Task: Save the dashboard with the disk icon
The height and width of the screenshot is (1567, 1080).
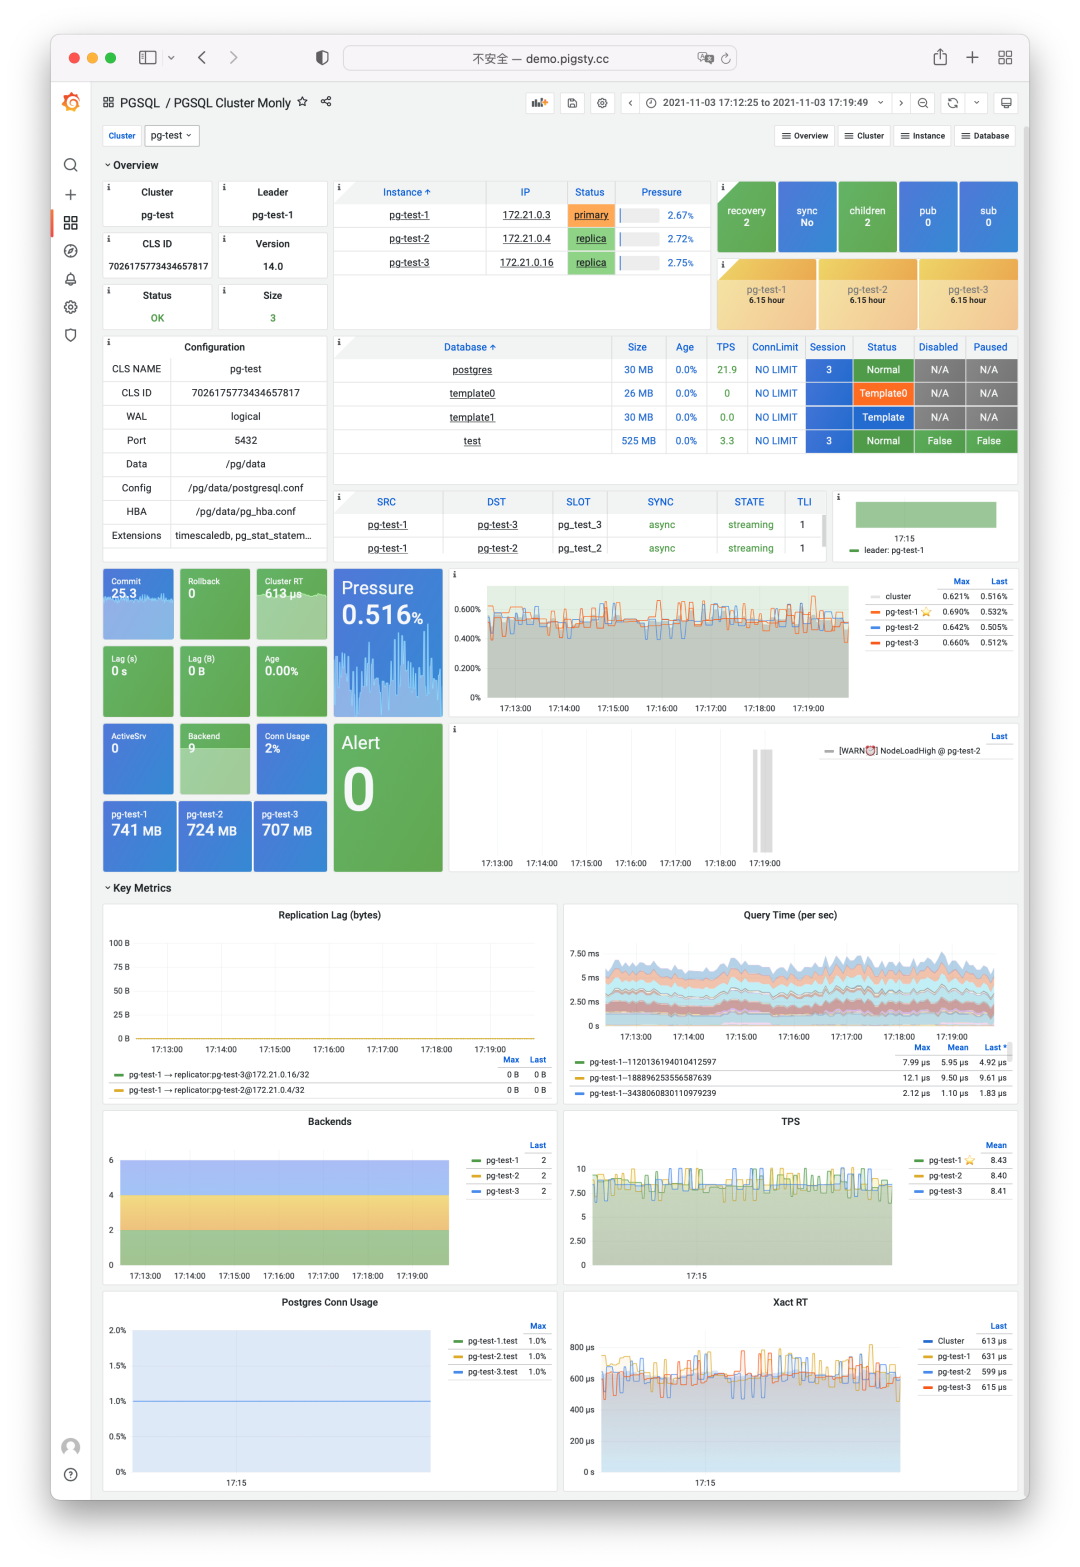Action: tap(572, 103)
